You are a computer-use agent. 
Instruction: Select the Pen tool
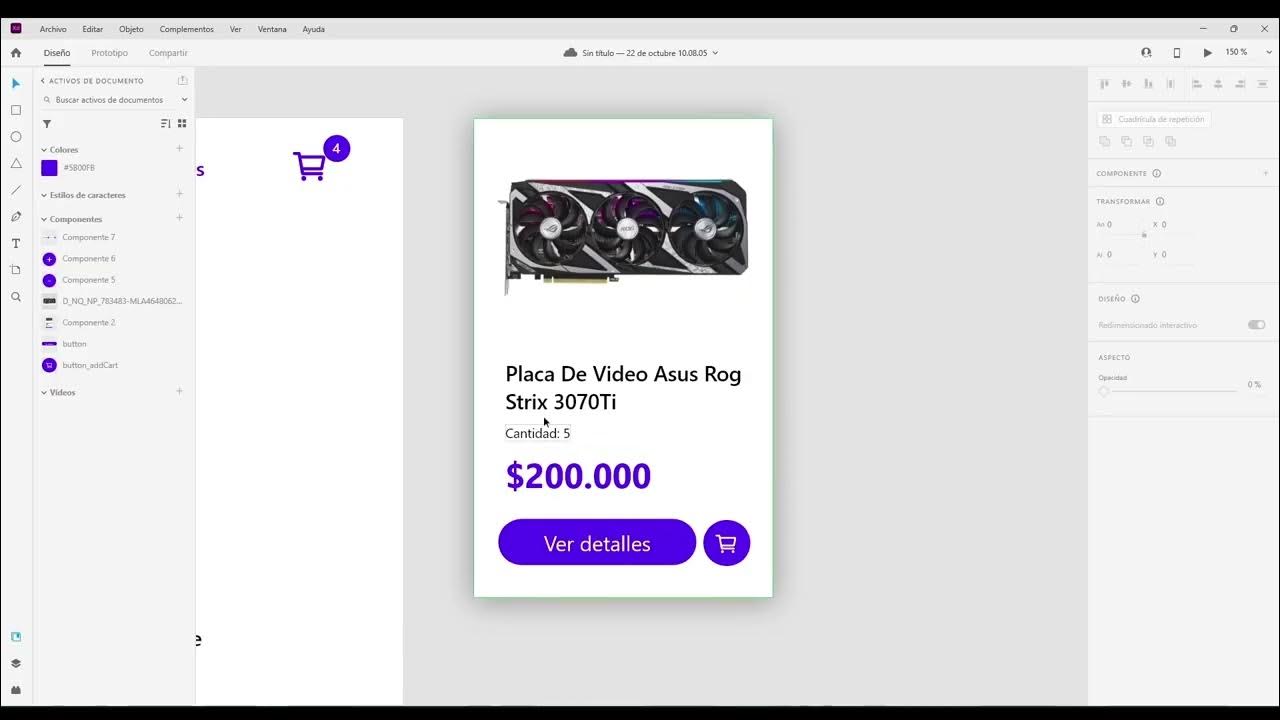(x=16, y=217)
